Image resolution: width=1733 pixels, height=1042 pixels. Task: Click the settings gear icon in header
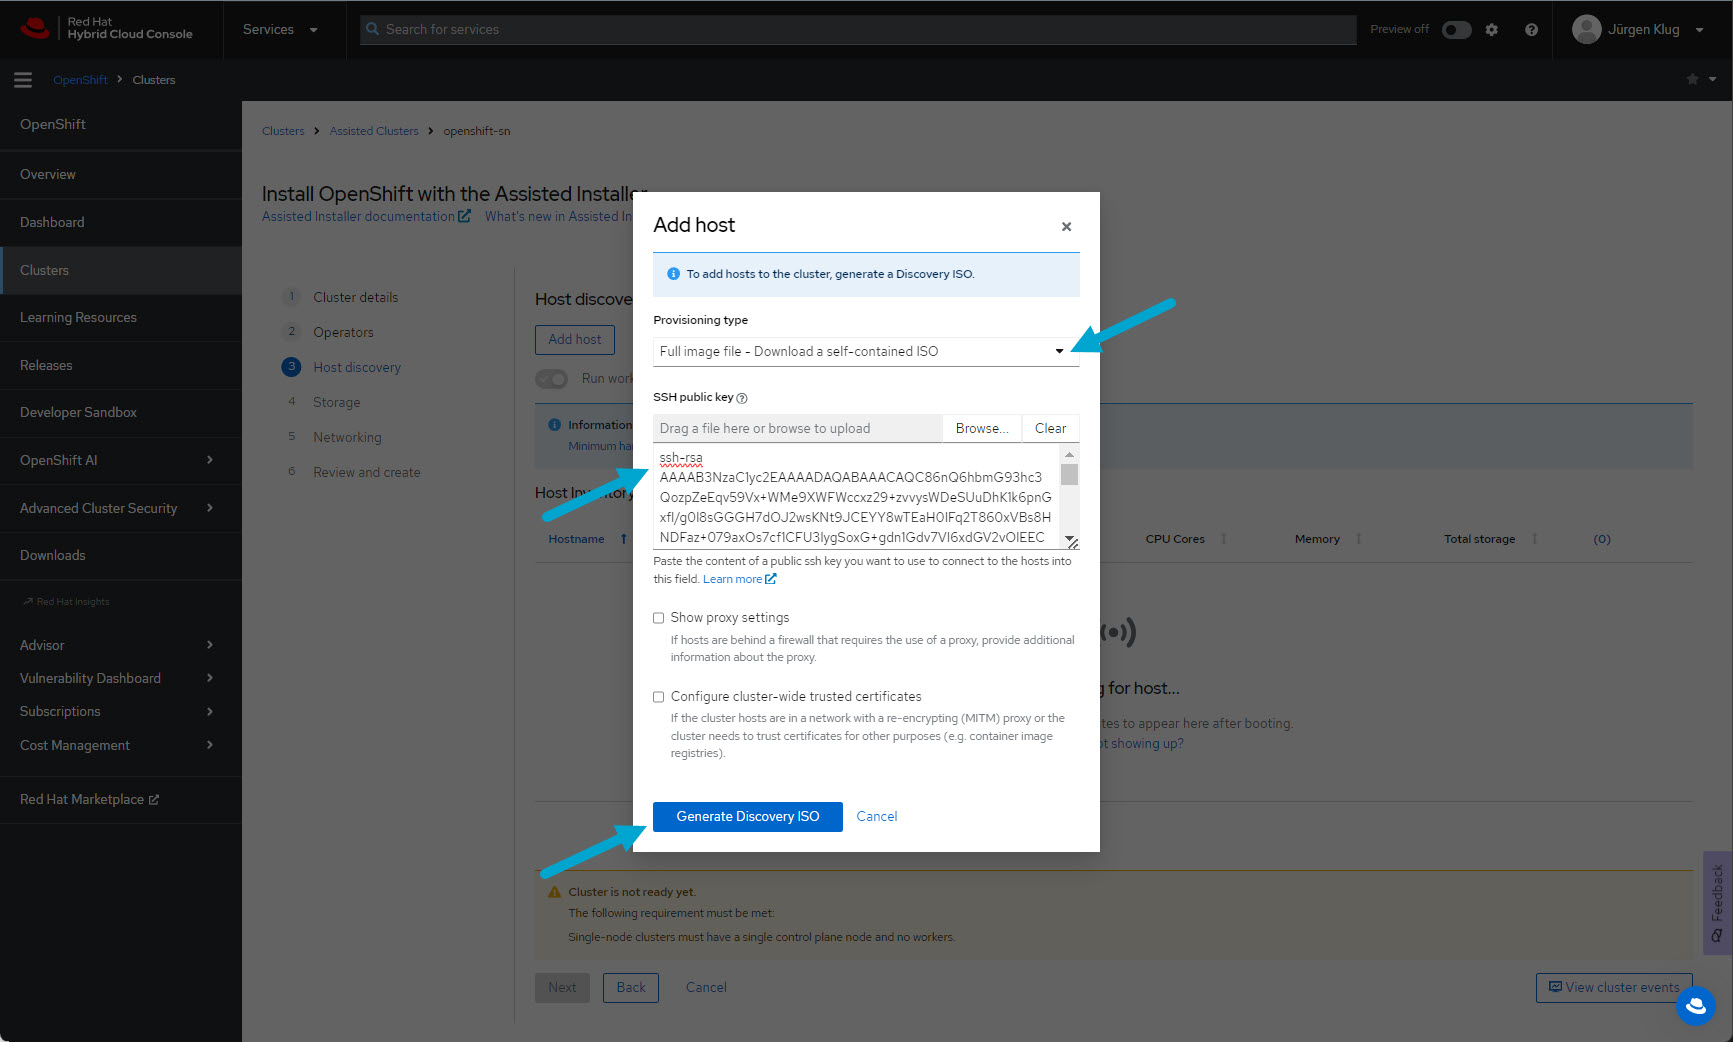pos(1491,30)
